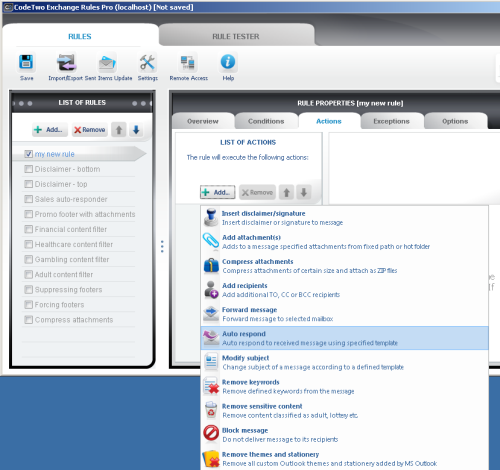Click the vertical splitter dots between panels
Viewport: 500px width, 470px height.
coord(162,246)
